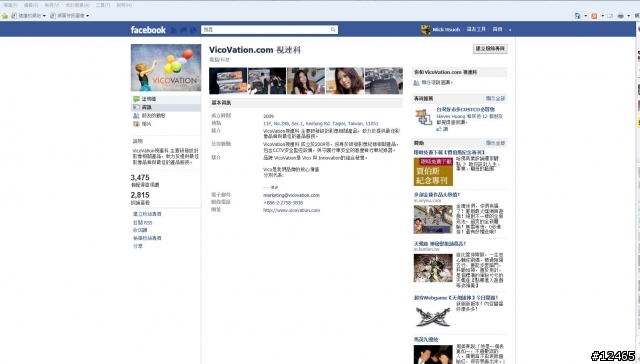Open the Costco recommended page title link
Viewport: 640px width, 364px height.
click(x=465, y=109)
